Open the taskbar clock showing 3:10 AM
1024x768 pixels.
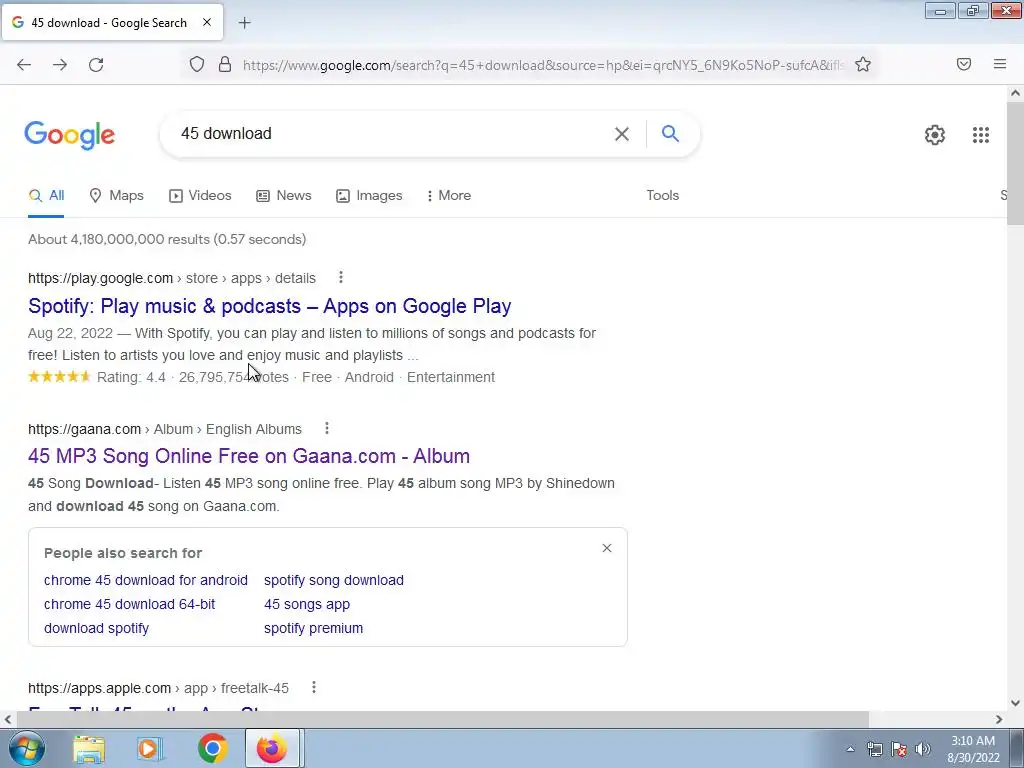click(x=973, y=749)
